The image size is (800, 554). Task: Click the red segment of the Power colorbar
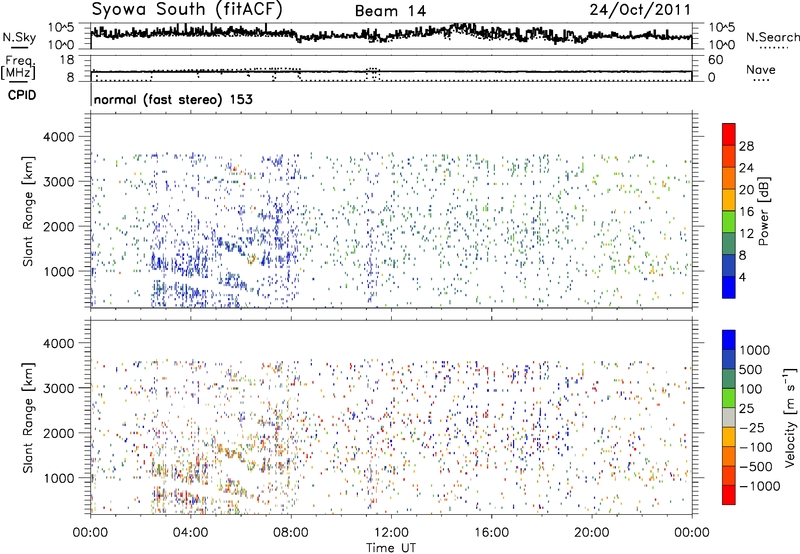pyautogui.click(x=729, y=134)
